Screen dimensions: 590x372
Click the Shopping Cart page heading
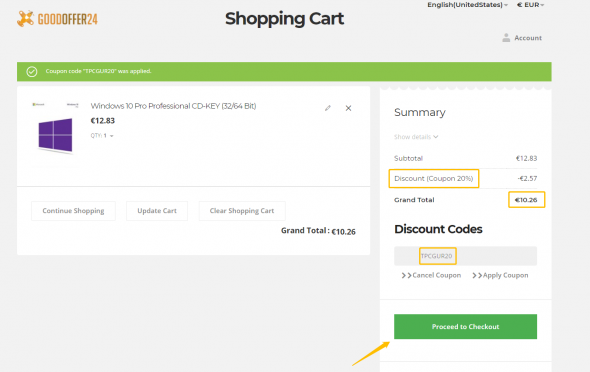click(x=284, y=18)
